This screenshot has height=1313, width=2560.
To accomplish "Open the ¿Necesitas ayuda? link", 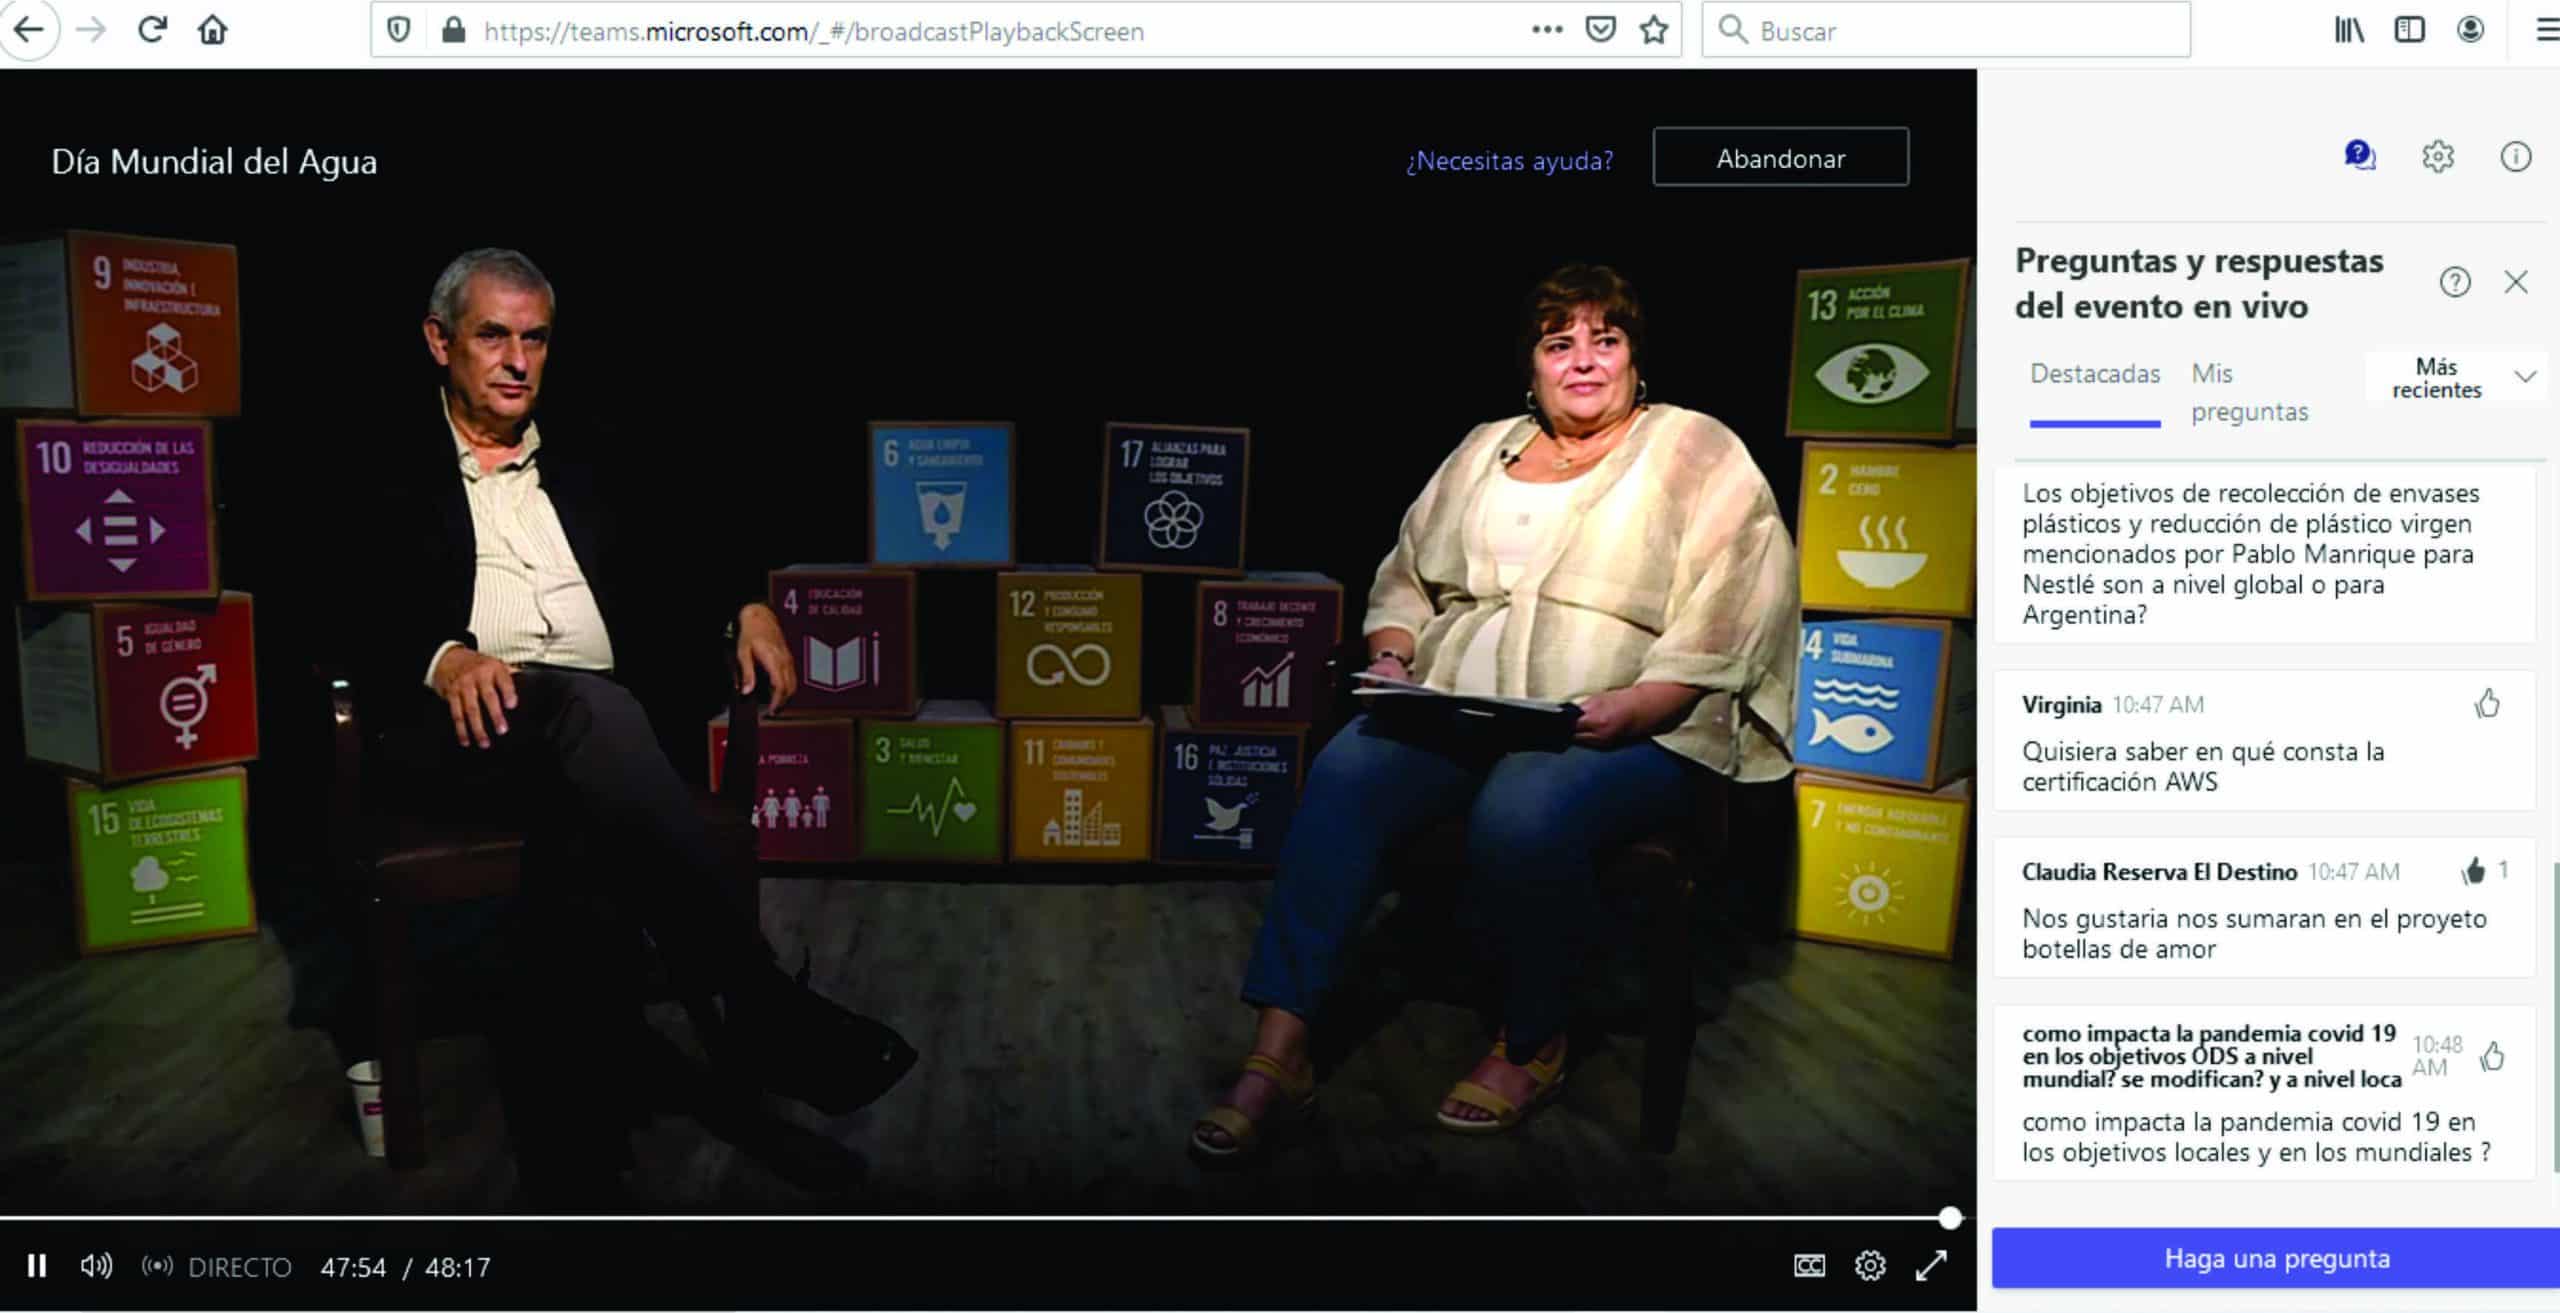I will (x=1510, y=160).
